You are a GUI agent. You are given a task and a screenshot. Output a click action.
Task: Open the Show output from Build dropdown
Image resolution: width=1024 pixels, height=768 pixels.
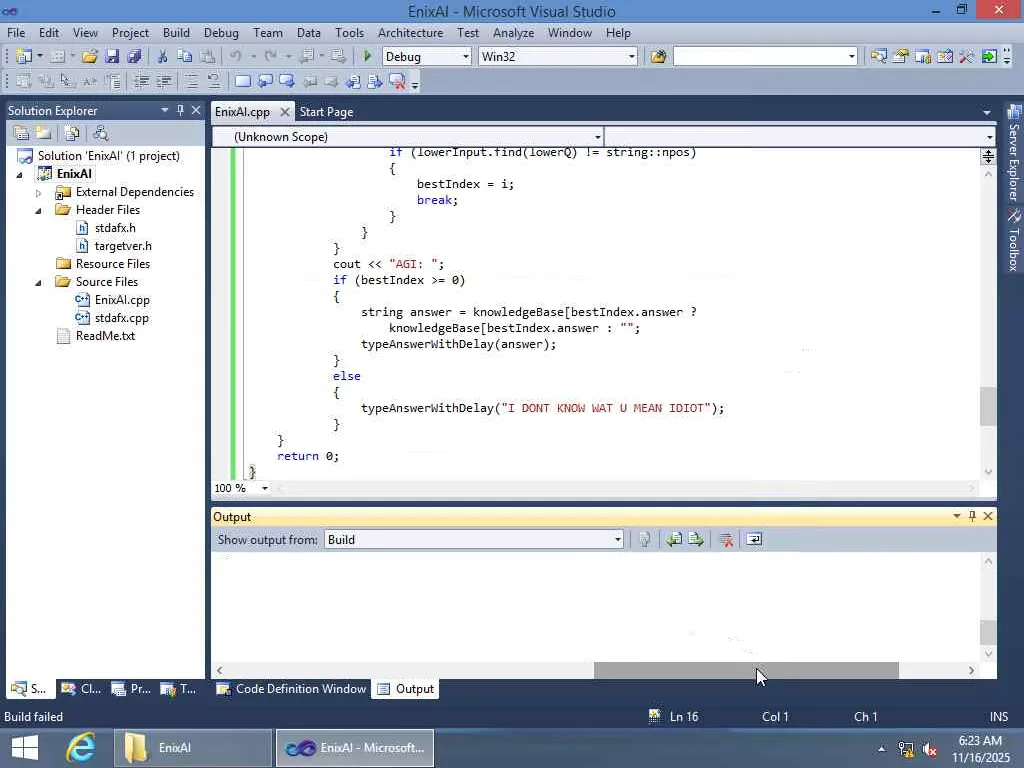coord(617,539)
